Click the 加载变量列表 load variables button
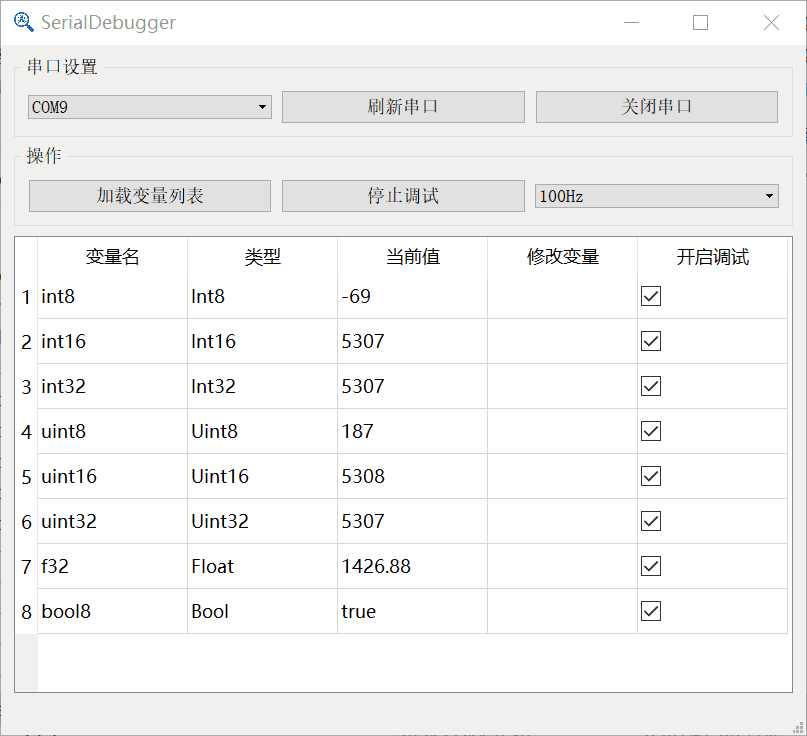The image size is (807, 736). [150, 196]
